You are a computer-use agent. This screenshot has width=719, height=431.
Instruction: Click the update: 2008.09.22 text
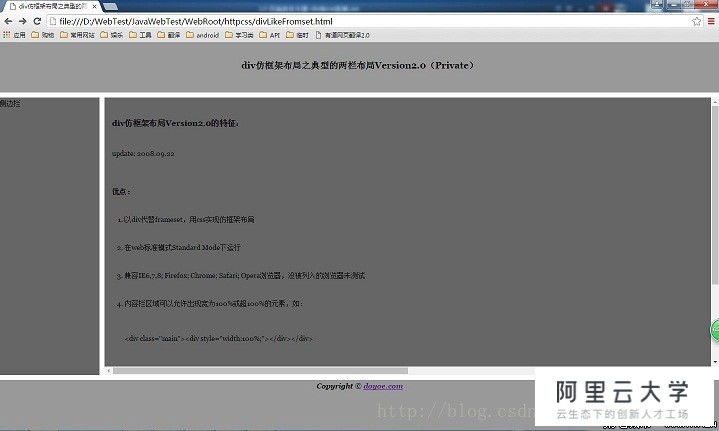click(x=143, y=153)
